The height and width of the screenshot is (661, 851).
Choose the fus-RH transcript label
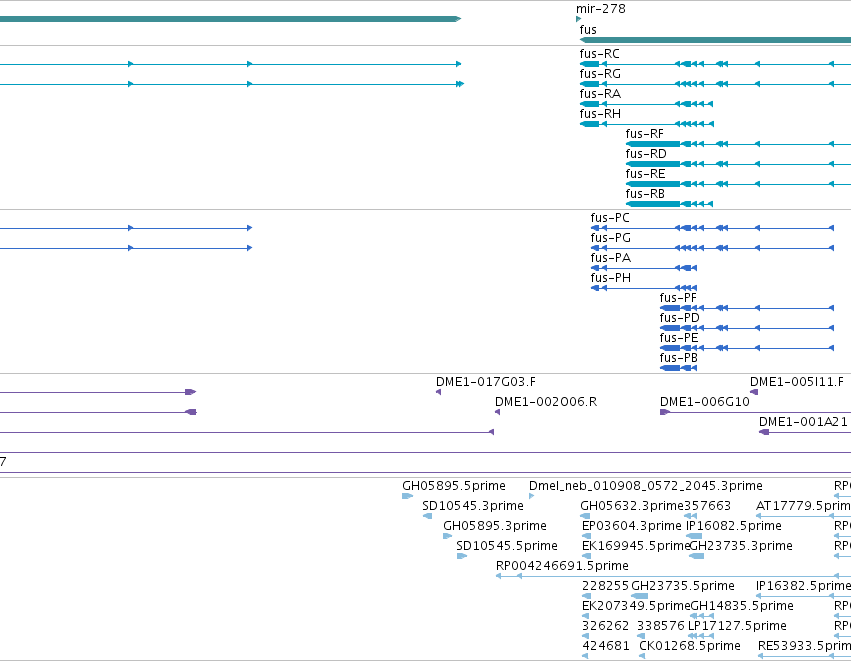coord(600,114)
